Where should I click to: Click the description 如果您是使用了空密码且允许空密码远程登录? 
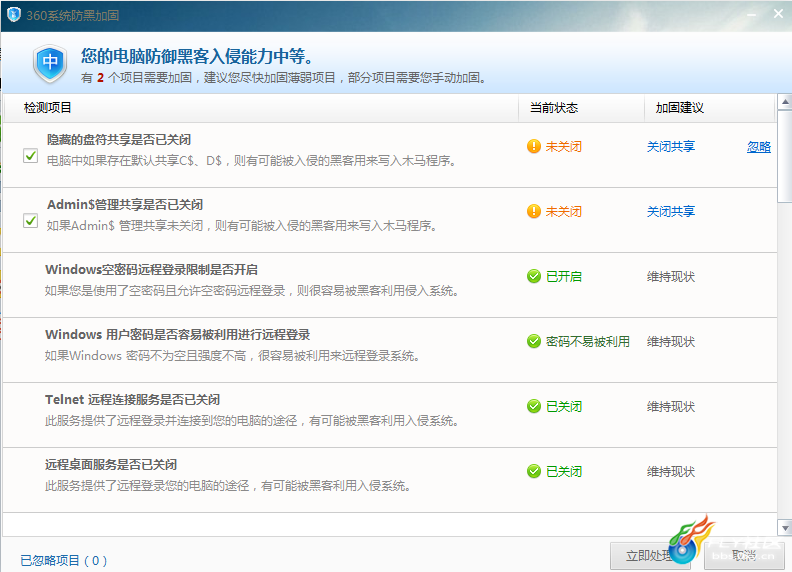tap(252, 291)
